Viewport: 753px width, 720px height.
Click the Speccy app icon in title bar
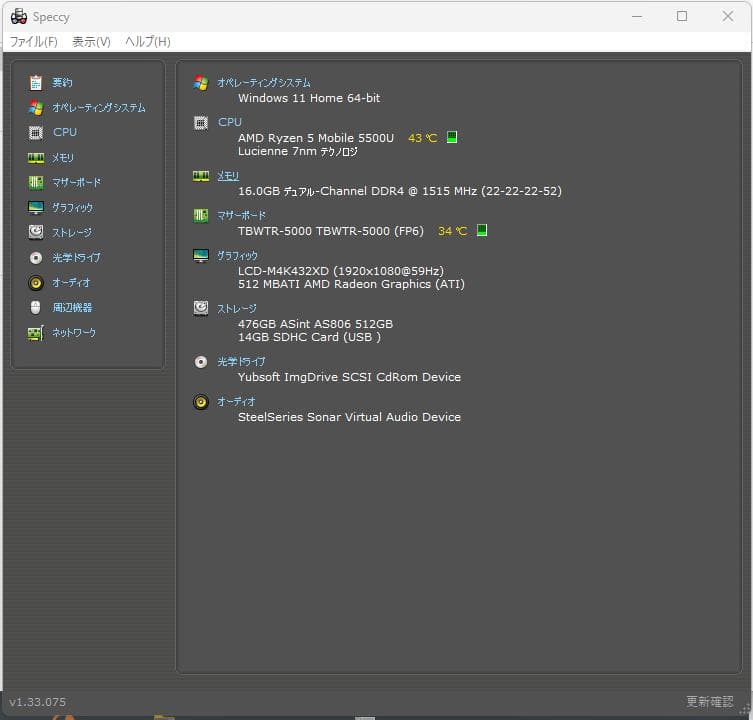pos(19,17)
